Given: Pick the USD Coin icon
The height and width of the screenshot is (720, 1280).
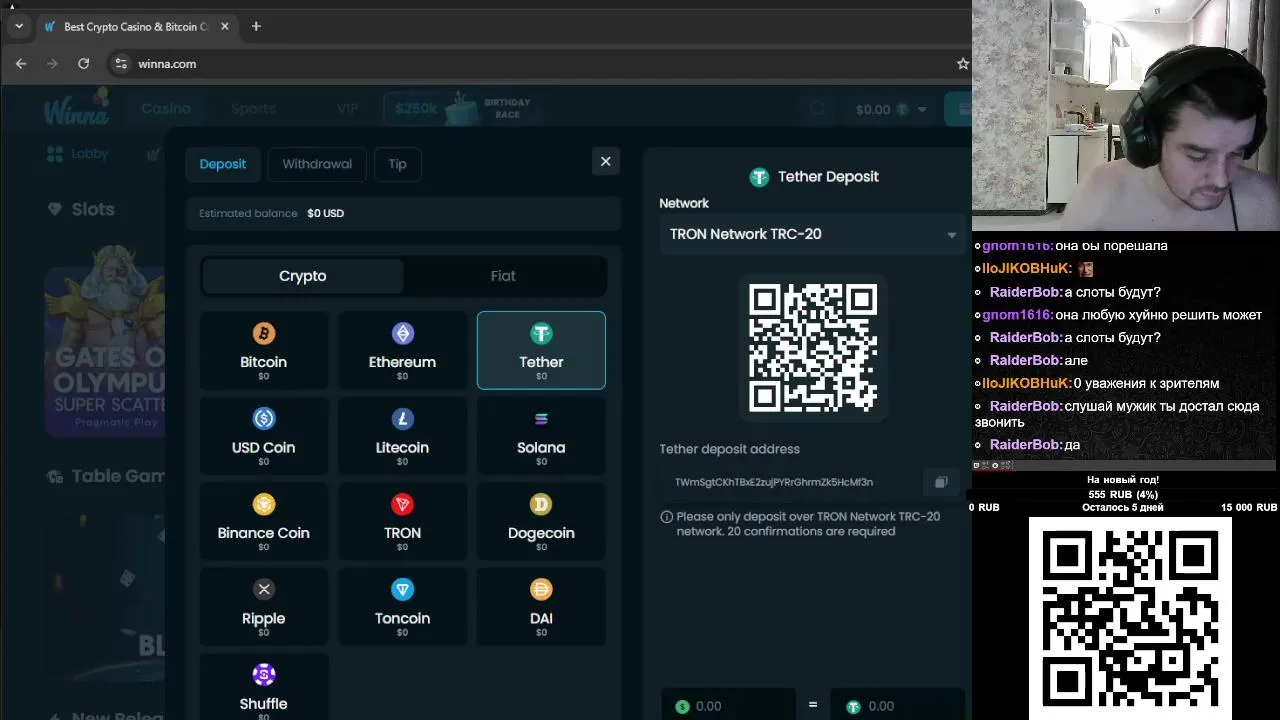Looking at the screenshot, I should 264,418.
